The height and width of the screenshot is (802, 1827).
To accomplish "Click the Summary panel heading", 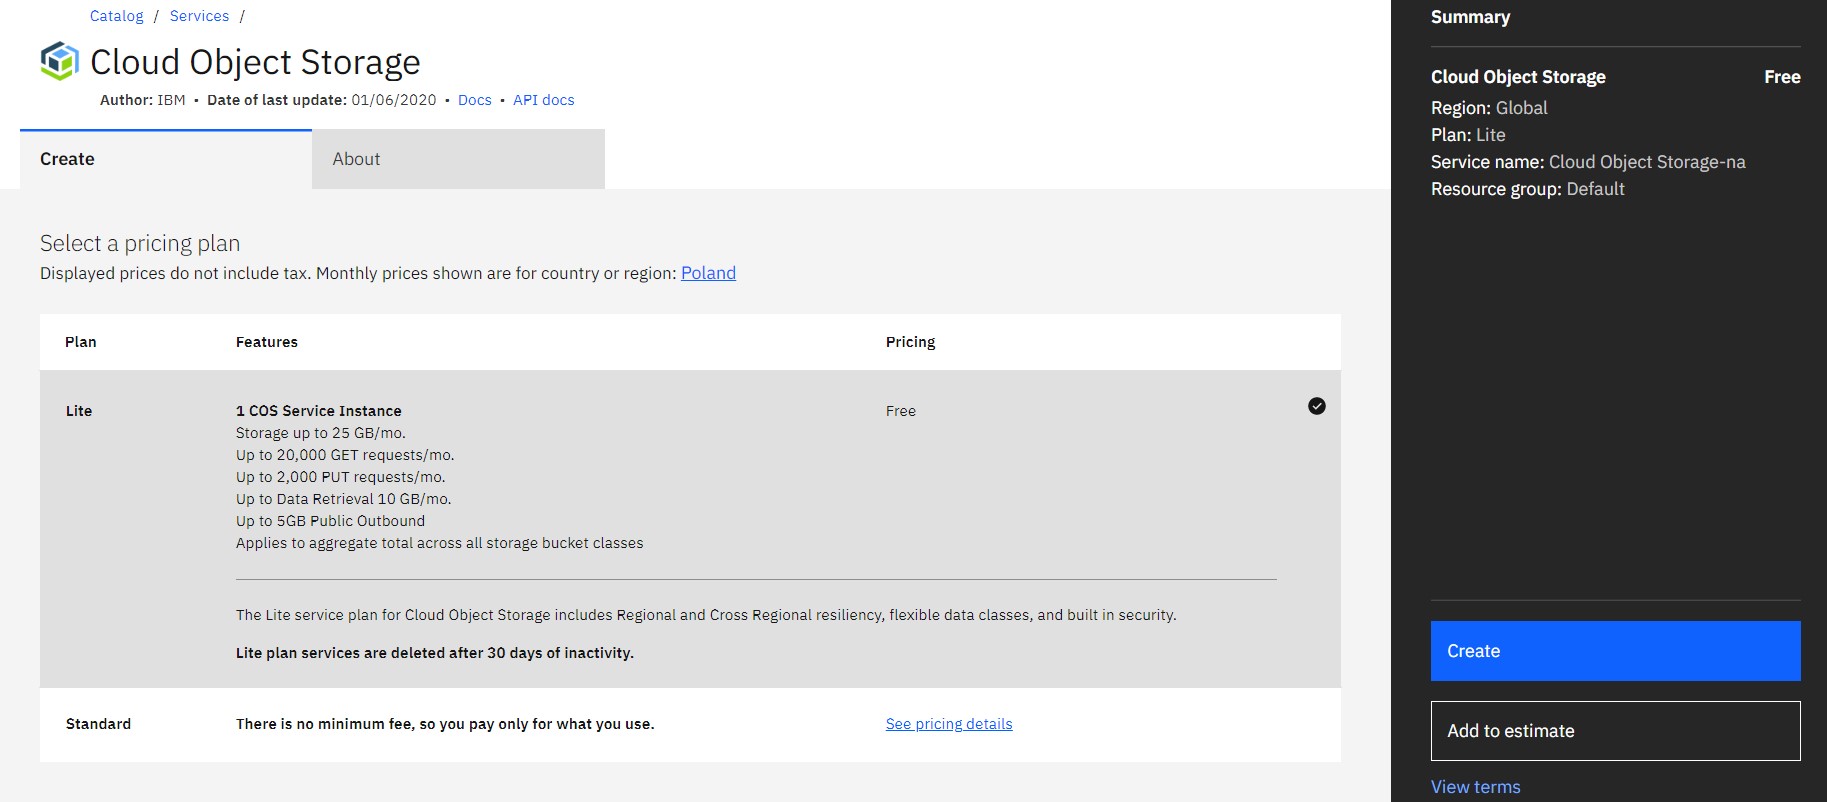I will coord(1470,17).
